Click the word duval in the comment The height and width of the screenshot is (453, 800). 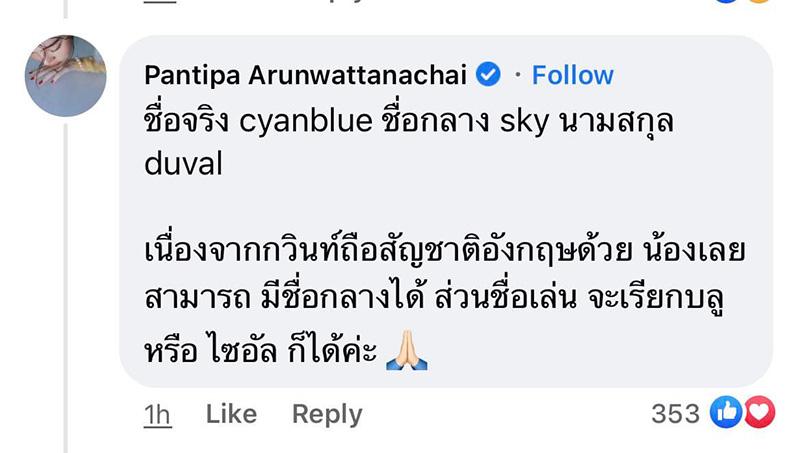182,163
